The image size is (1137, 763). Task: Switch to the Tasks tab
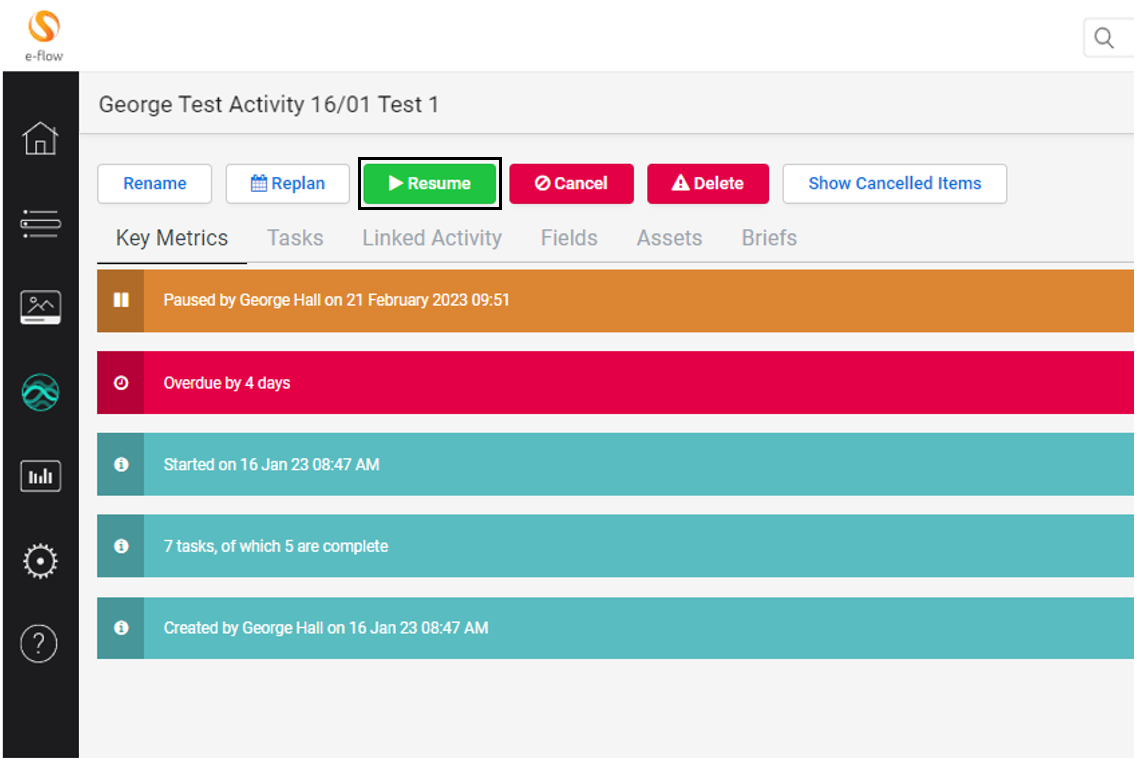click(x=295, y=238)
